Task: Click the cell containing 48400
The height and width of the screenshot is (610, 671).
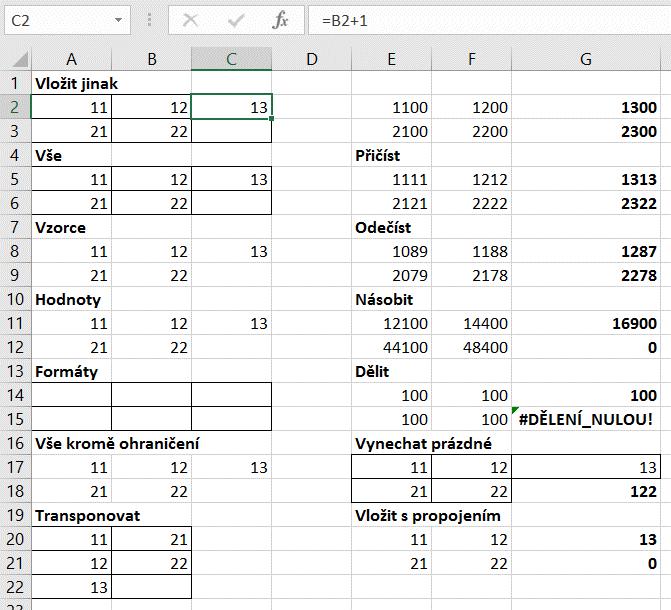Action: (x=472, y=347)
